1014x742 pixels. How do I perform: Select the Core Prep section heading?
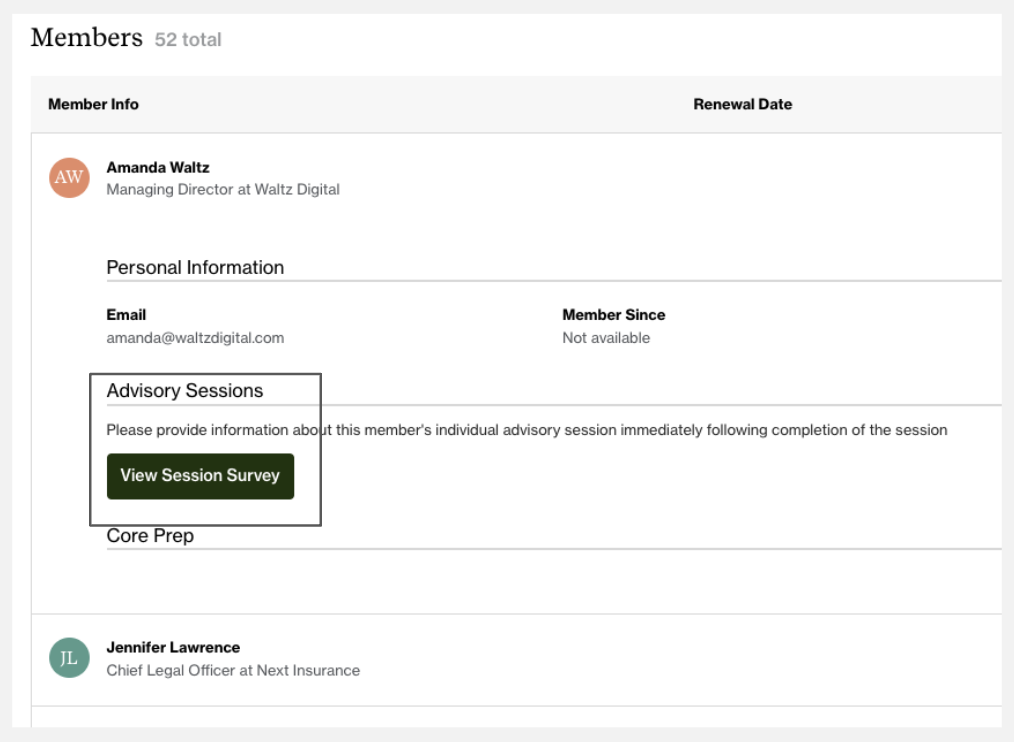click(150, 536)
